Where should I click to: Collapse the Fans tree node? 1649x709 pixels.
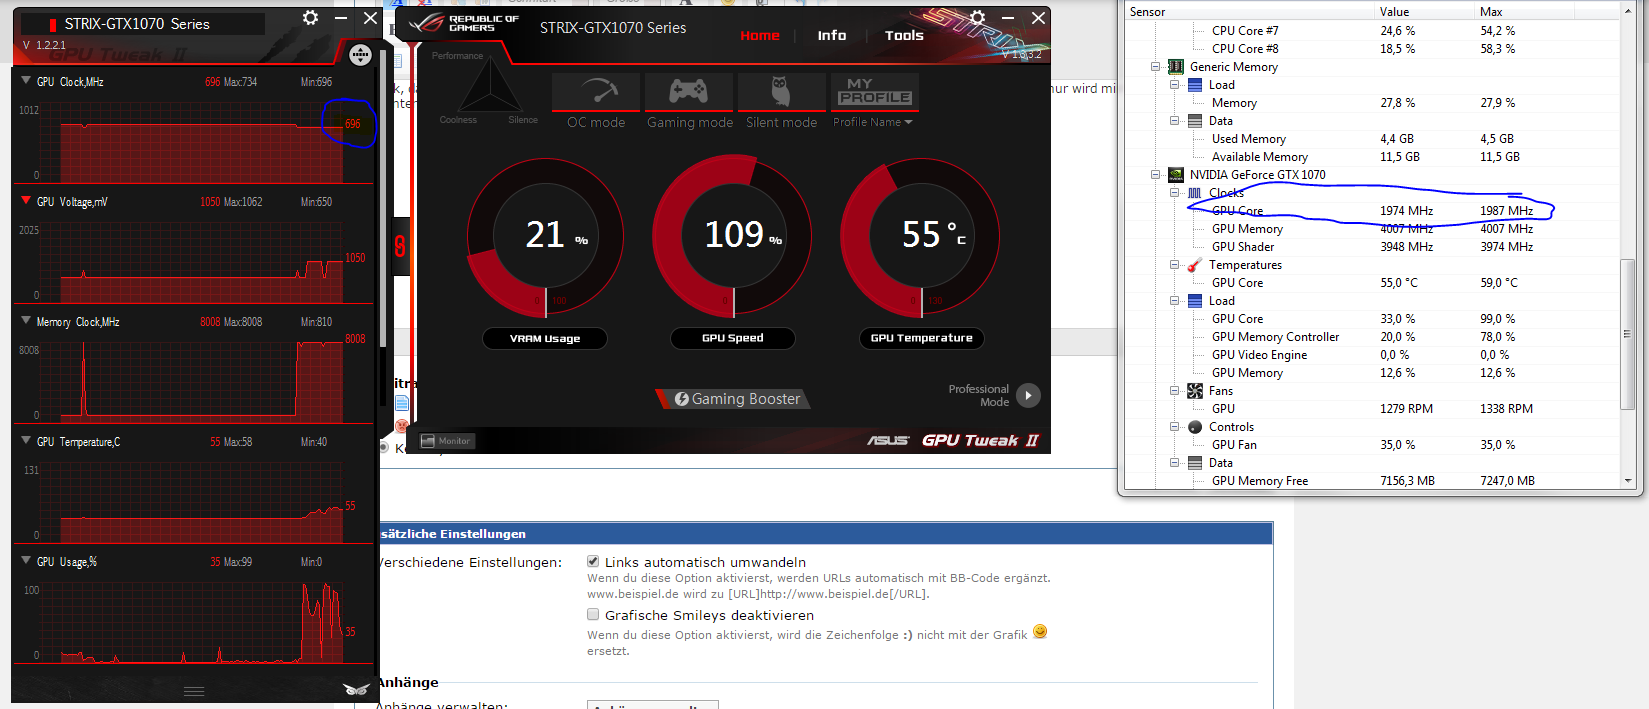(1175, 391)
